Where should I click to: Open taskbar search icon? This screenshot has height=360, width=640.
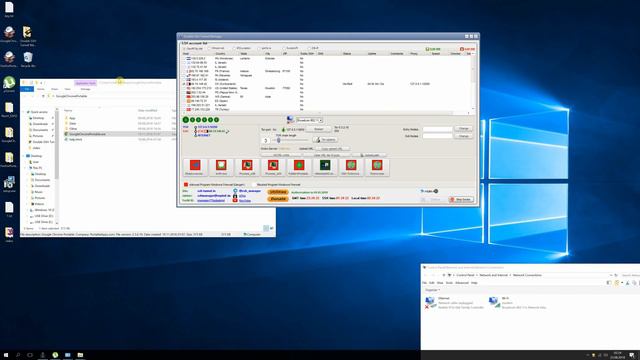coord(18,355)
